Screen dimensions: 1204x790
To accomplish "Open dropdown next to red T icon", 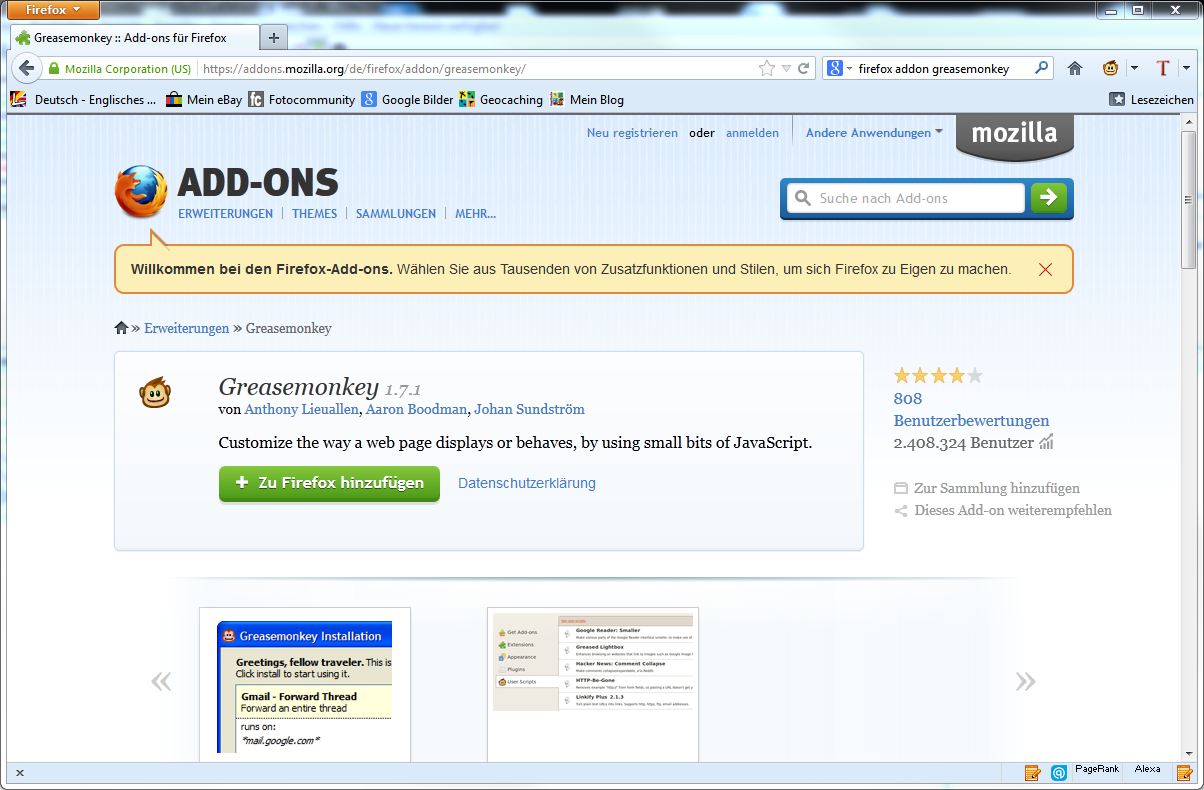I will [1187, 69].
